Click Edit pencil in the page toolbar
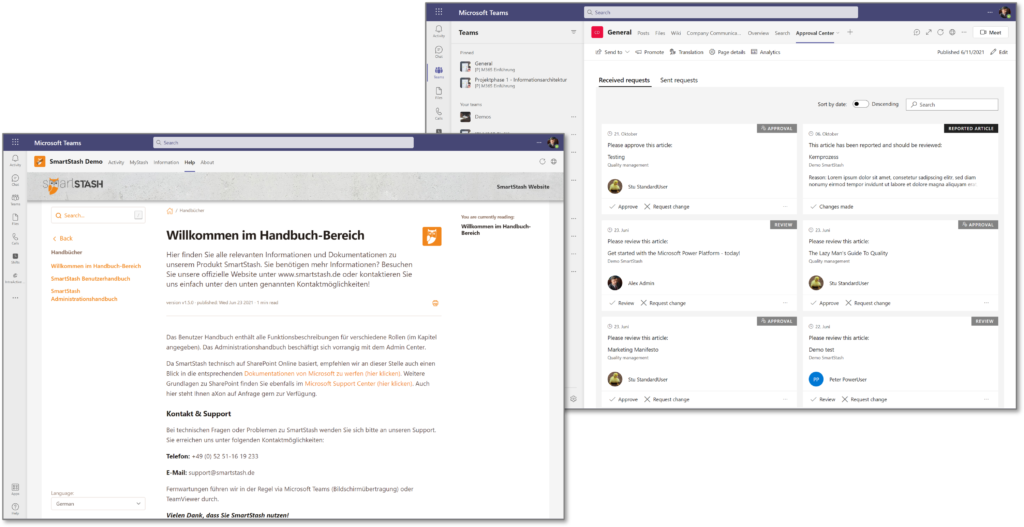 click(999, 52)
